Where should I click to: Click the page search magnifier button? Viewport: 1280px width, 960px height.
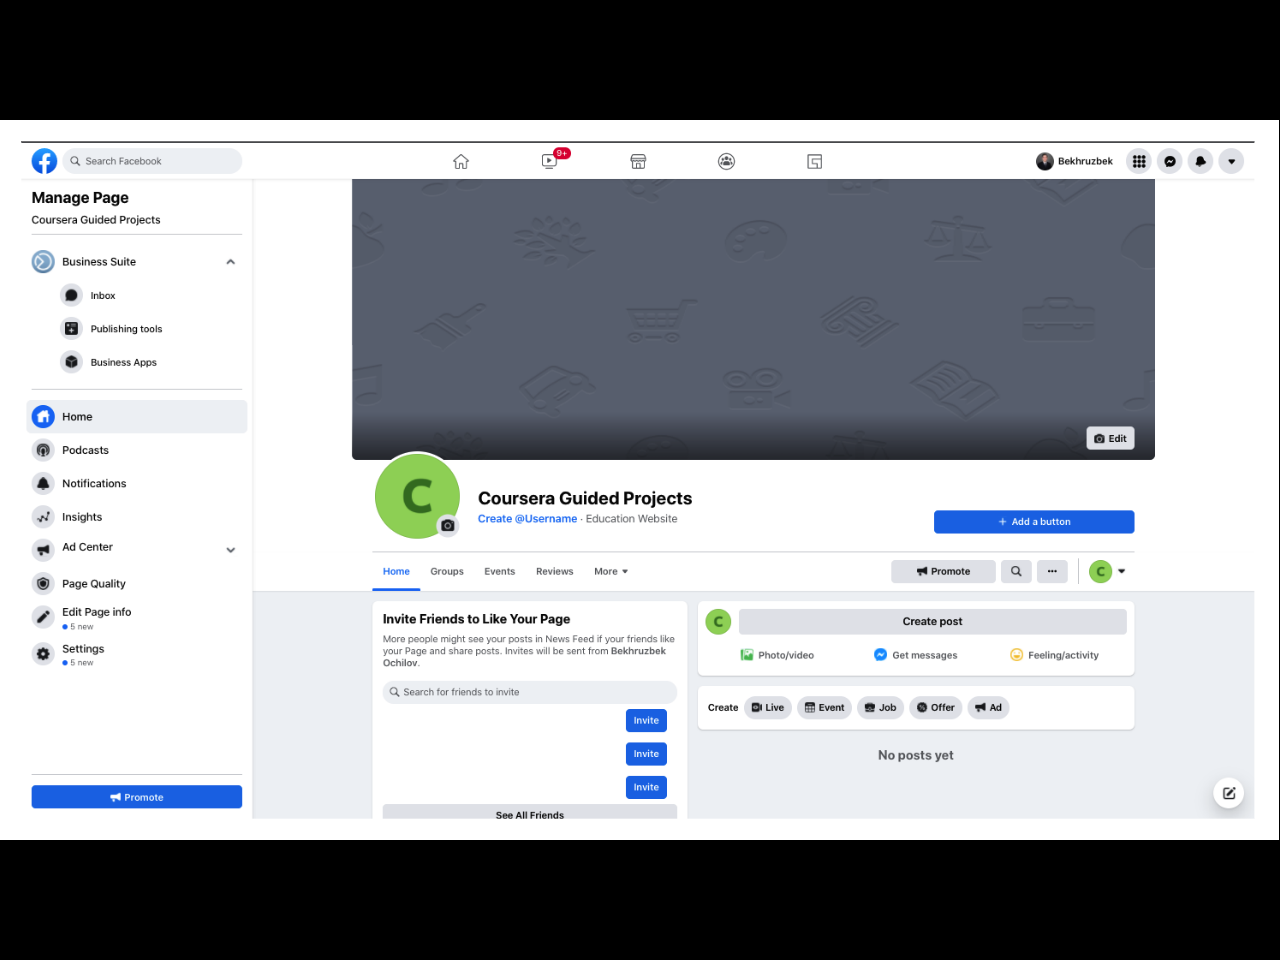coord(1016,572)
